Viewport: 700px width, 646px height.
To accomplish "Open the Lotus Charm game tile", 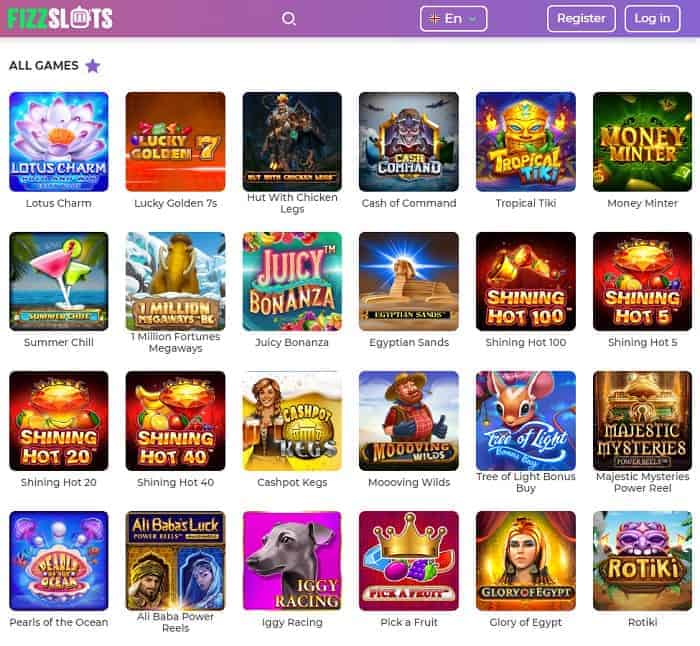I will coord(59,142).
